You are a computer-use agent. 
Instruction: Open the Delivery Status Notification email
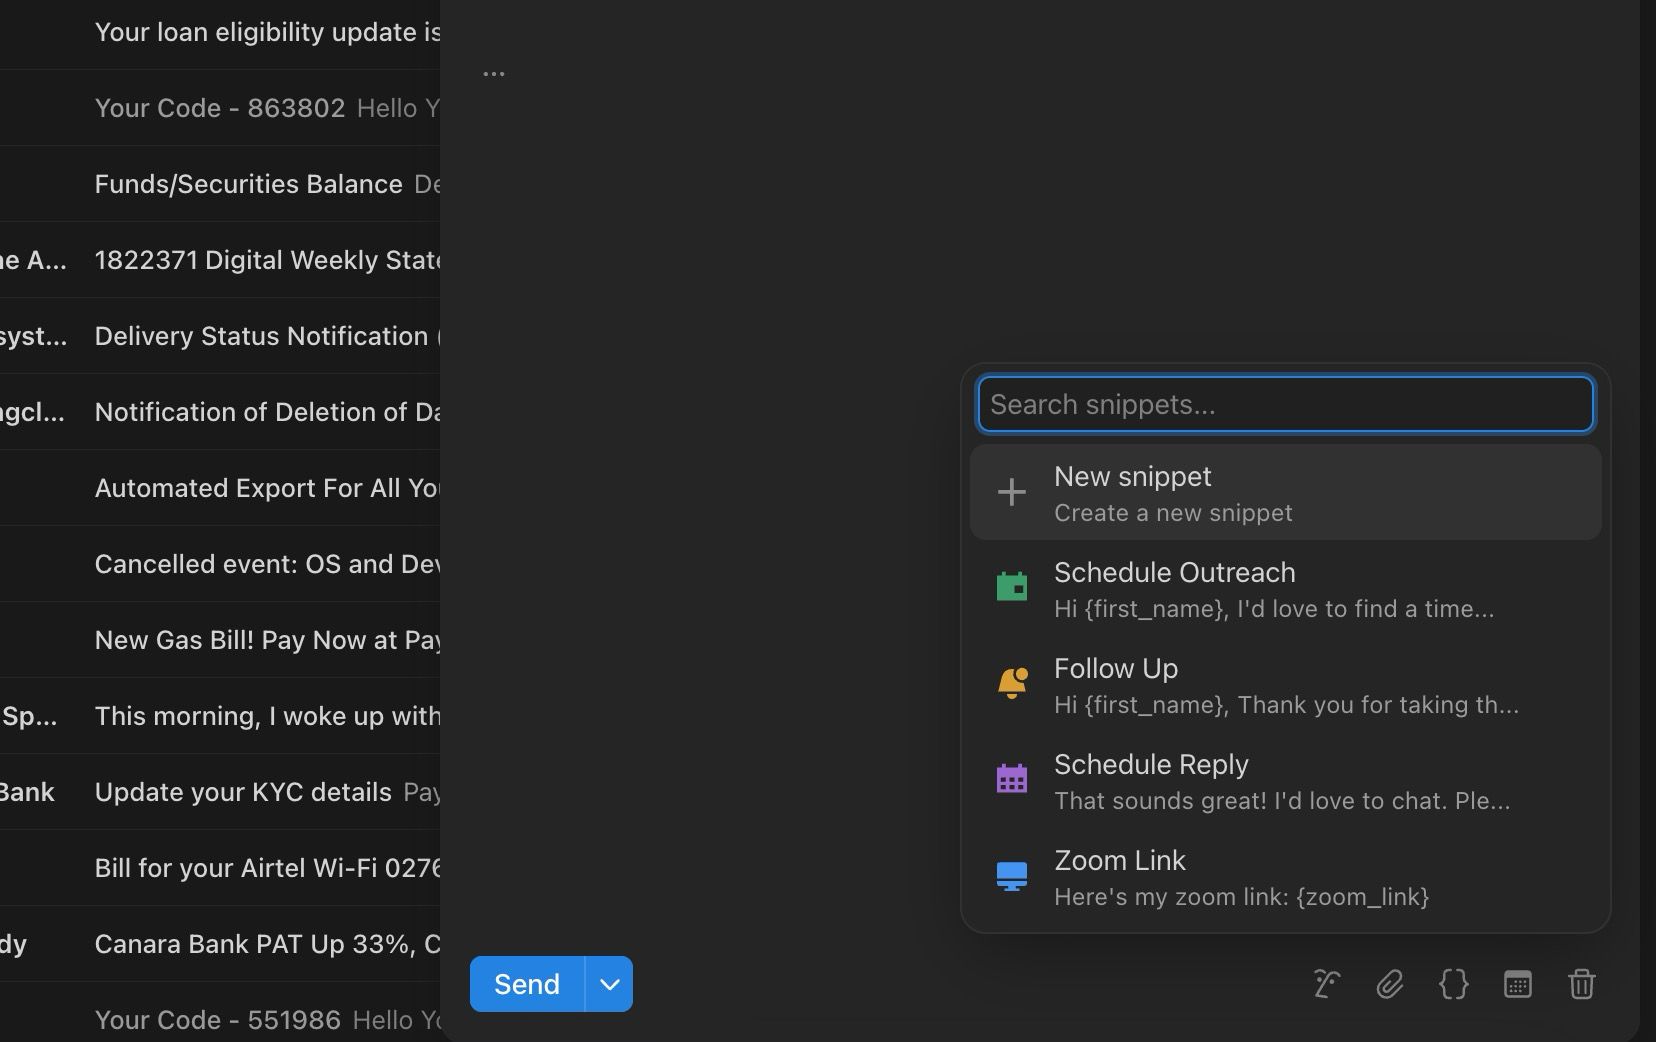(220, 336)
